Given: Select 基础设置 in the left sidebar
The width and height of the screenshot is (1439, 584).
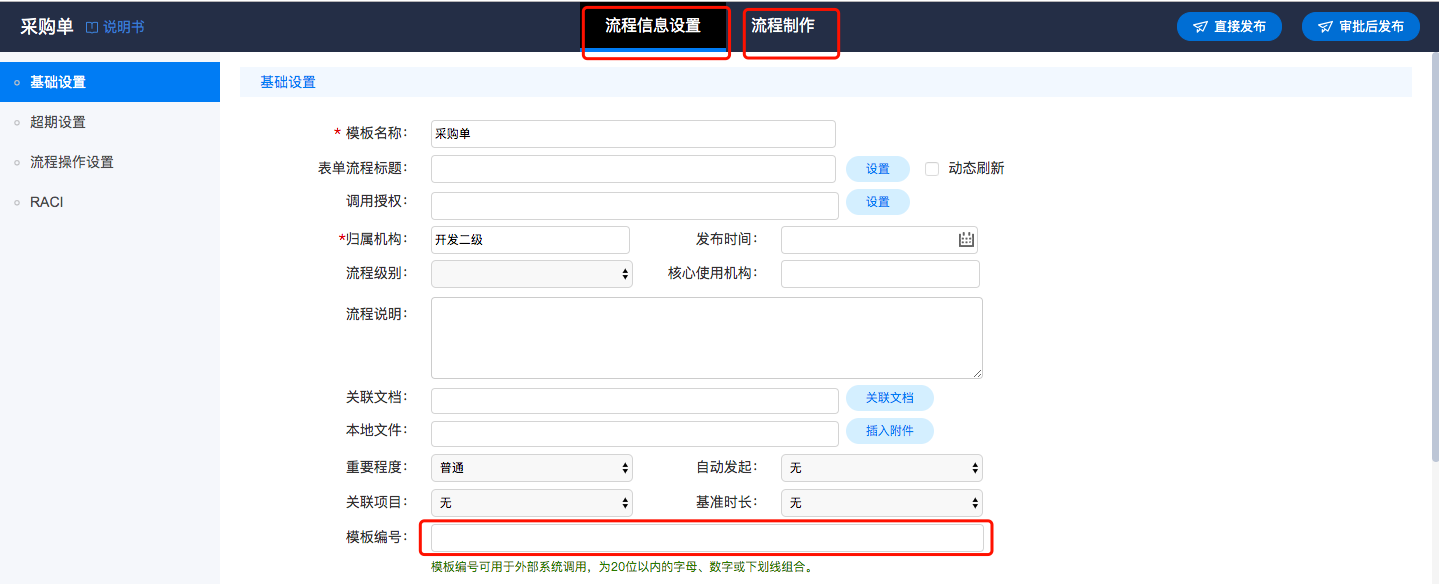Looking at the screenshot, I should point(110,82).
